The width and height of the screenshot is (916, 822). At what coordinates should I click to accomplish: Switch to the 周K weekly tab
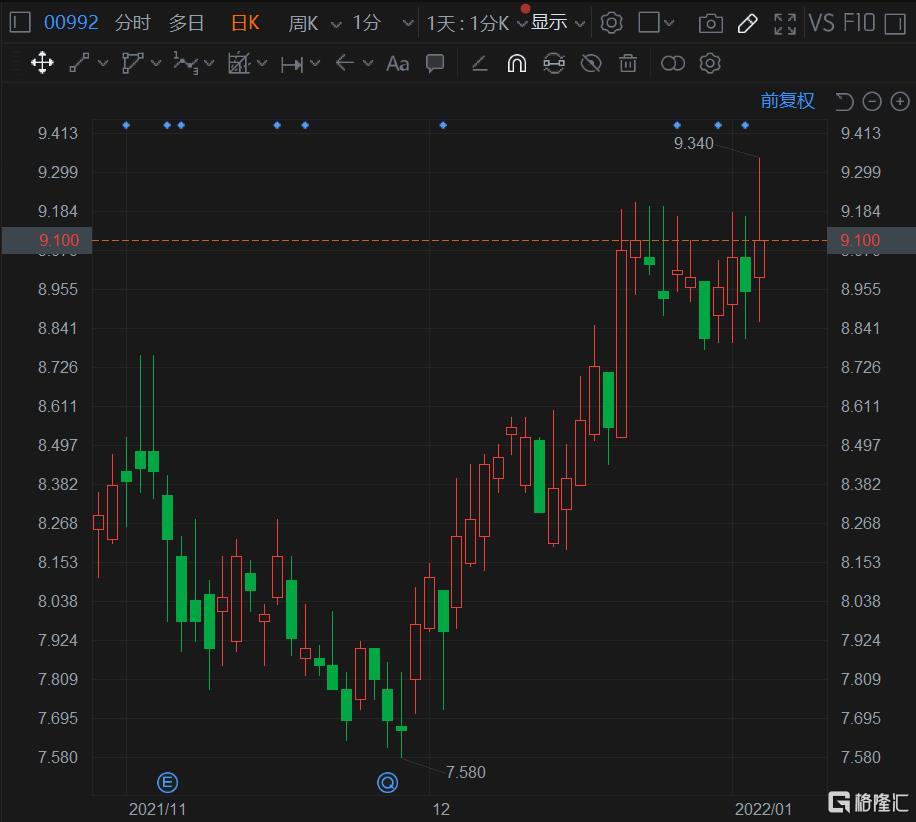coord(303,23)
